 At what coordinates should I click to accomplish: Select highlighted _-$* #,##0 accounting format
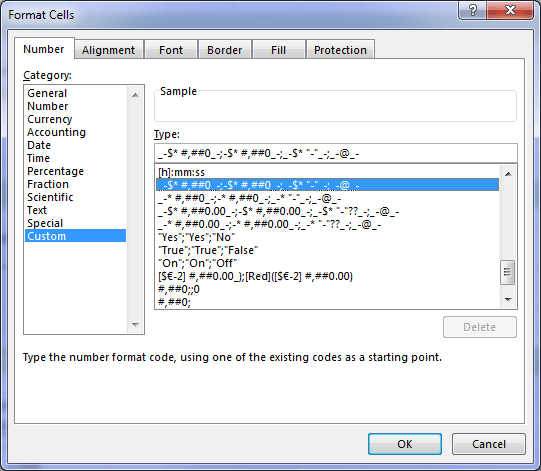327,185
